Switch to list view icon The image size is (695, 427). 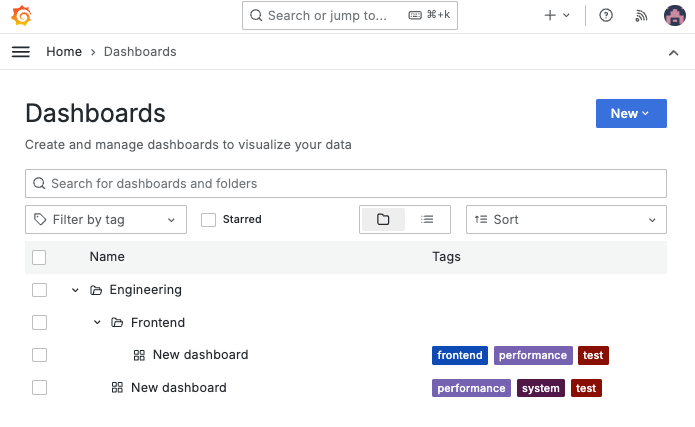pyautogui.click(x=427, y=219)
